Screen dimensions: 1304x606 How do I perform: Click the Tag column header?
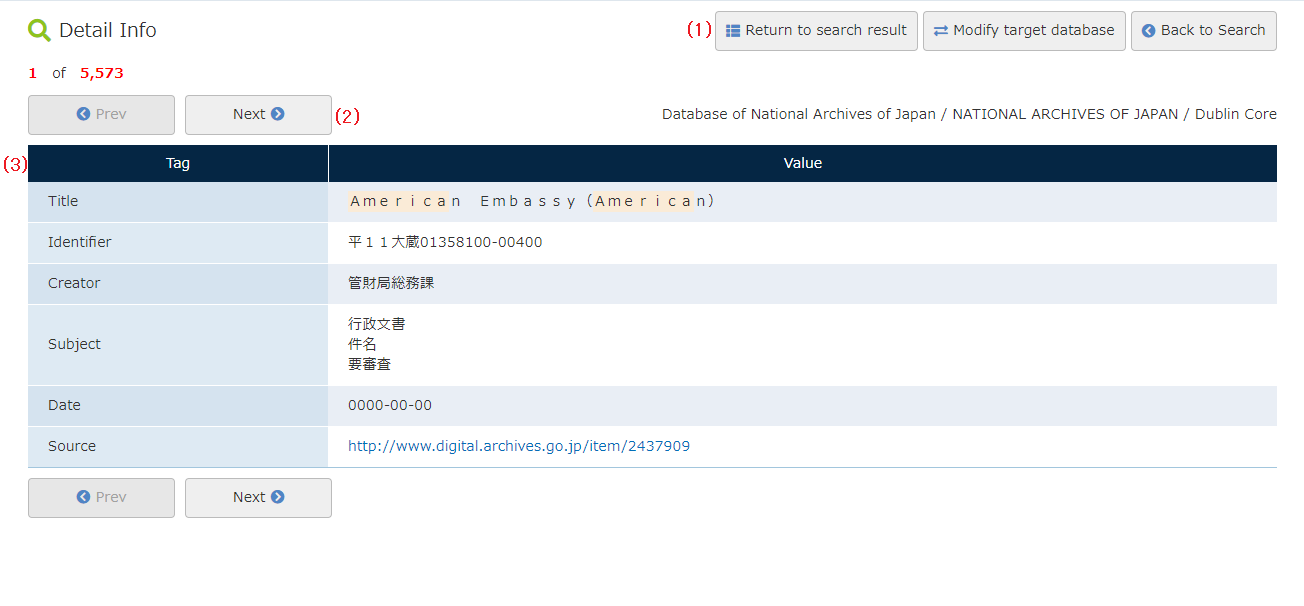pyautogui.click(x=178, y=164)
